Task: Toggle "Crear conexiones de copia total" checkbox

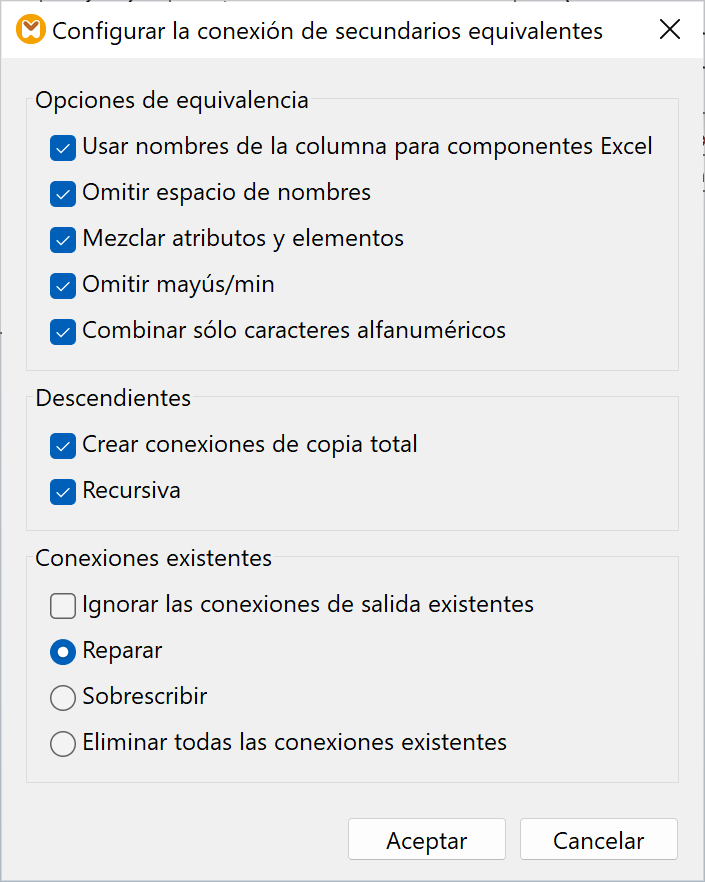Action: point(63,445)
